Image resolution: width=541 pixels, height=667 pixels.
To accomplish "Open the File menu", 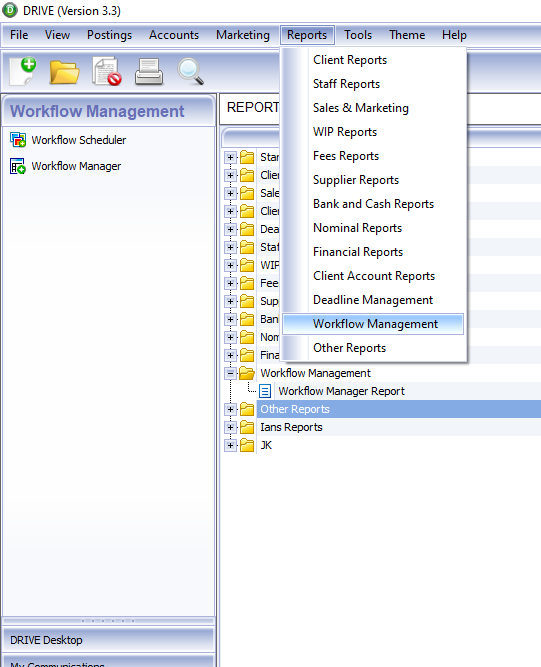I will coord(19,35).
